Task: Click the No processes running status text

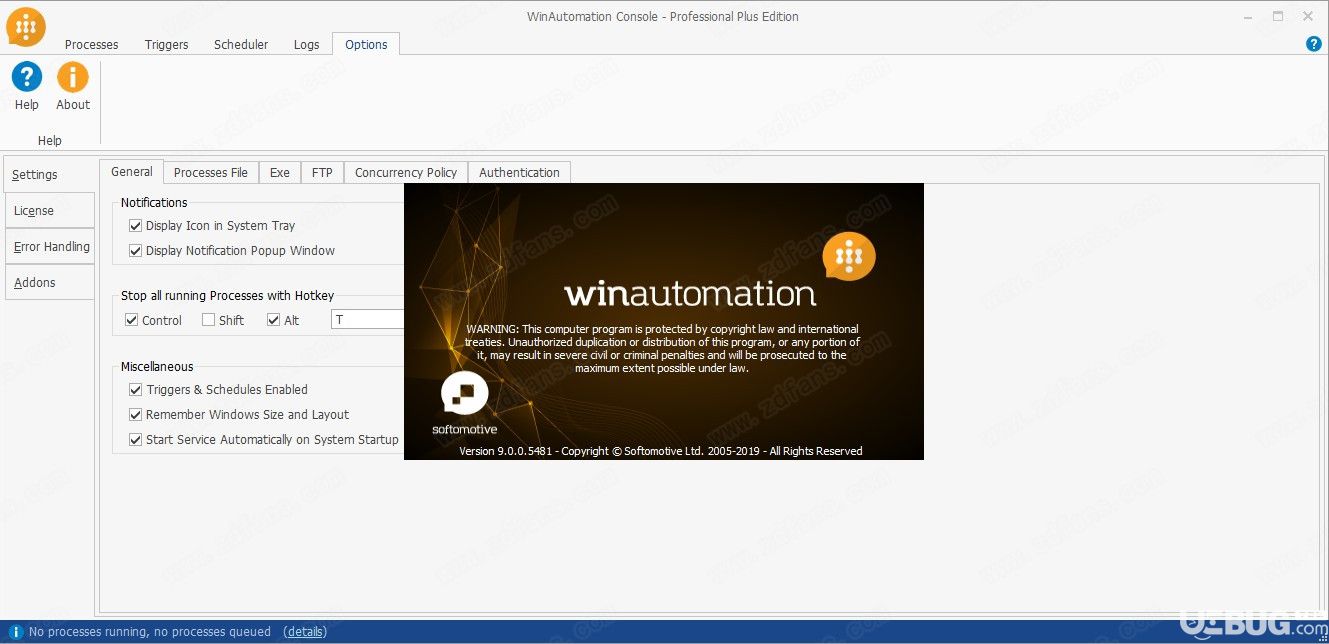Action: (x=150, y=632)
